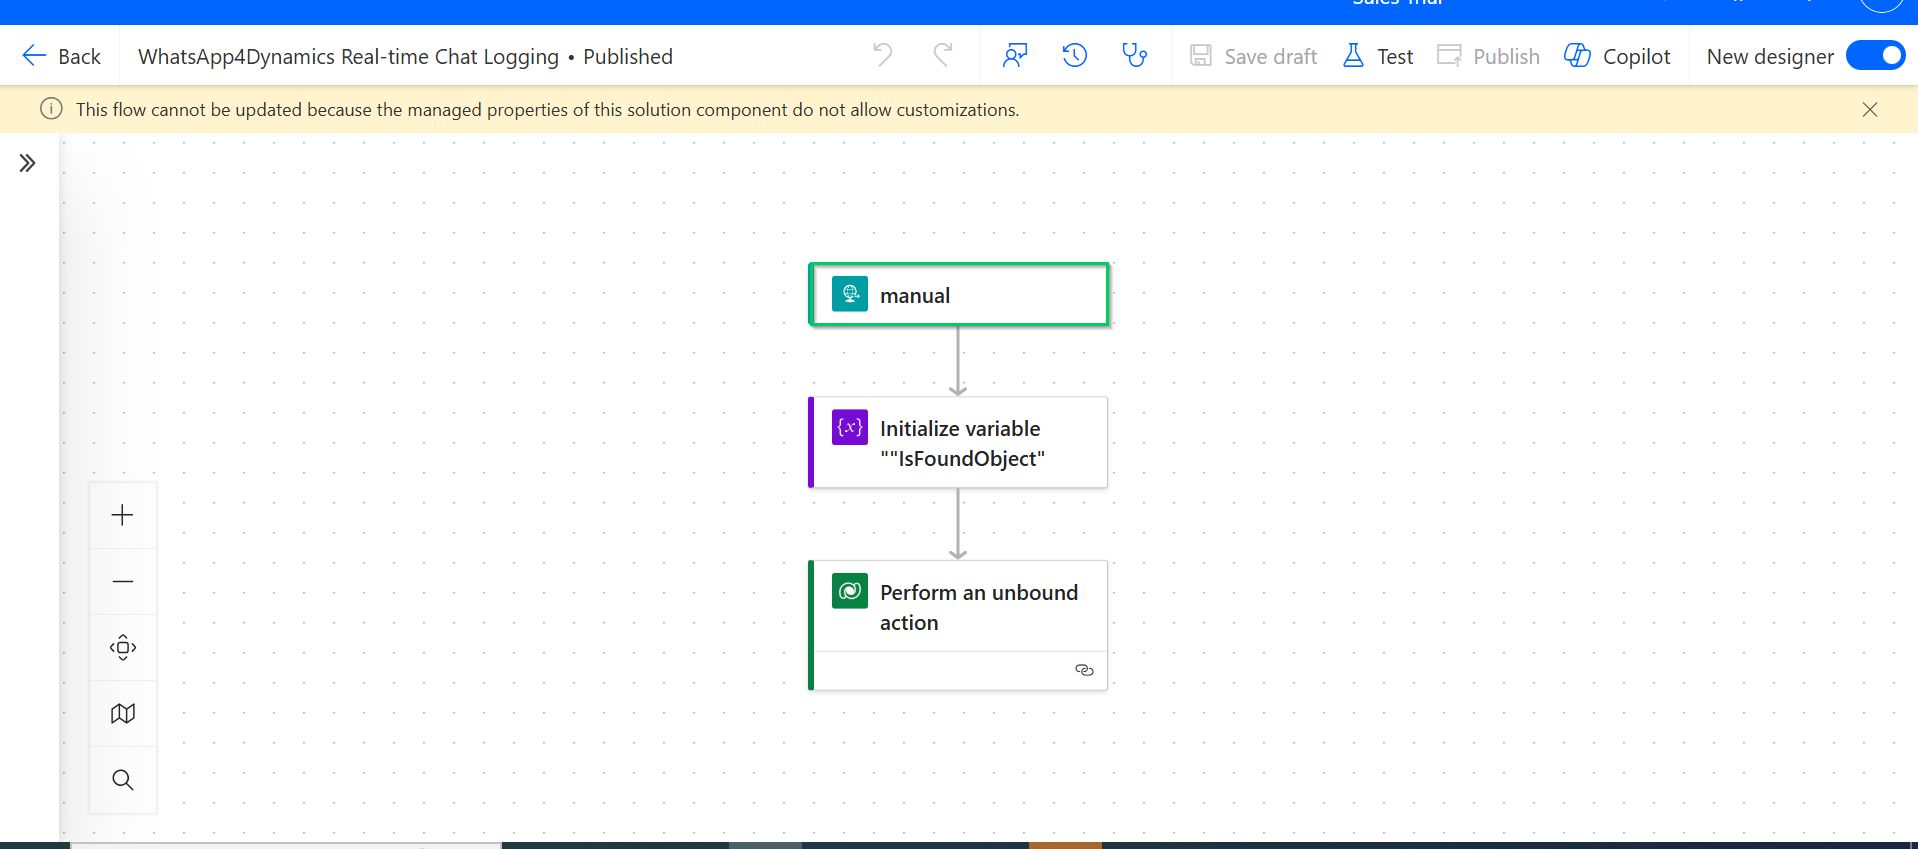Image resolution: width=1918 pixels, height=849 pixels.
Task: Open the feedback icon in toolbar
Action: click(x=1015, y=56)
